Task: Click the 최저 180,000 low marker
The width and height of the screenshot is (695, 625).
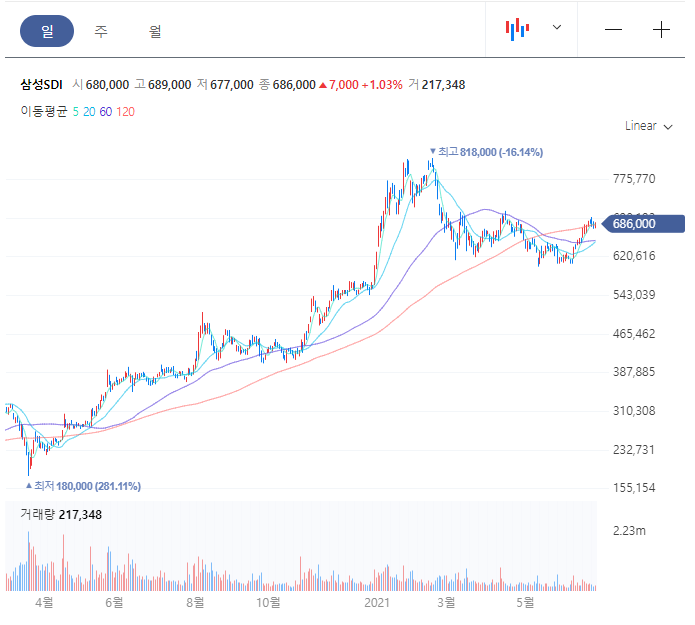Action: tap(83, 486)
